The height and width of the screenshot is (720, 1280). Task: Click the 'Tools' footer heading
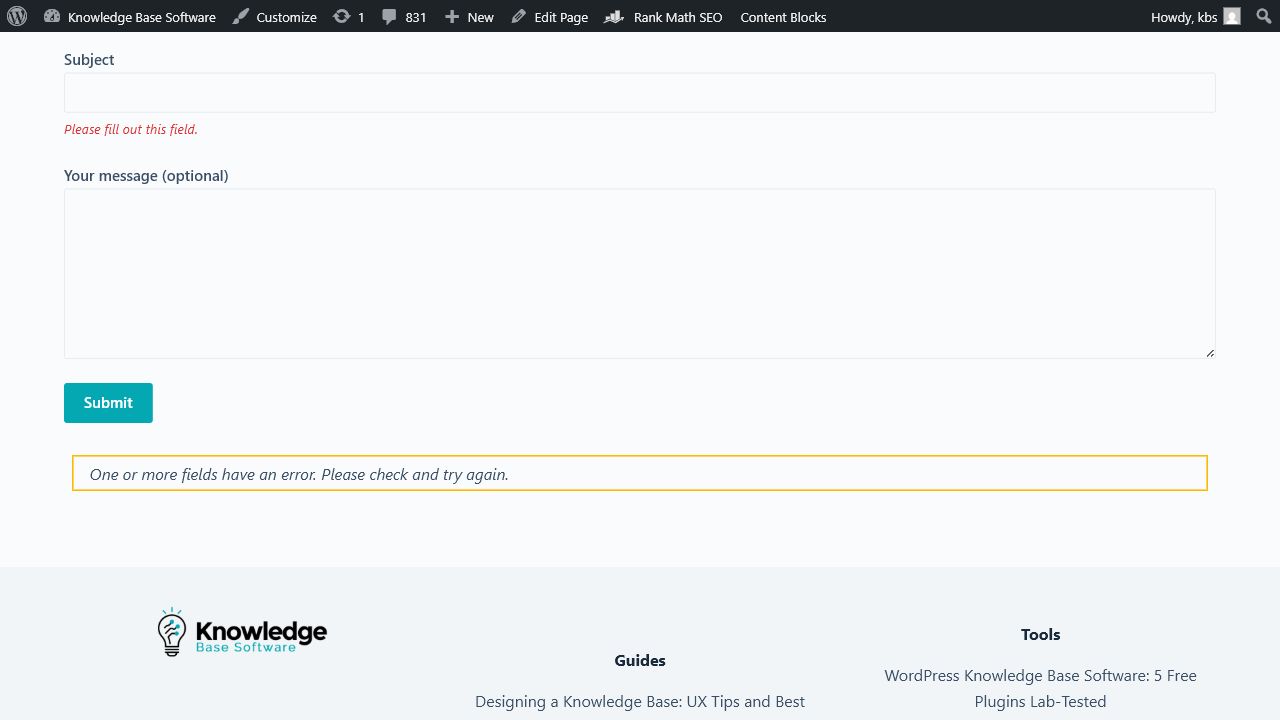coord(1040,634)
